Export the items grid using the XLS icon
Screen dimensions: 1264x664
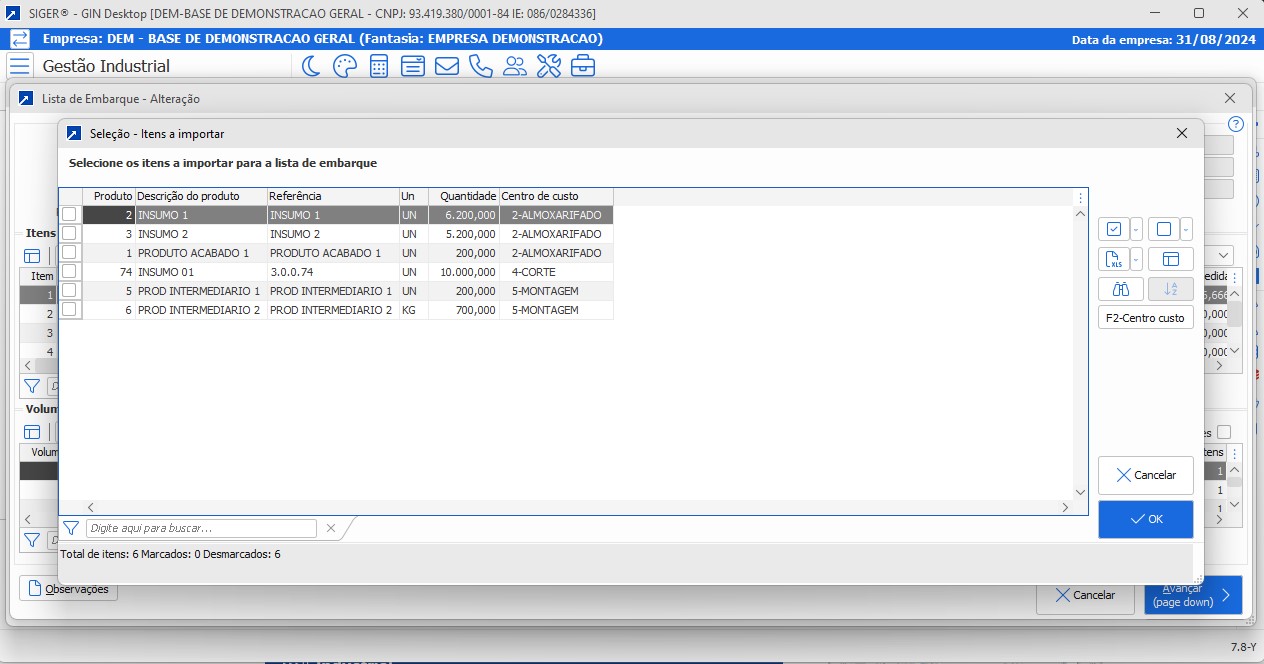coord(1113,259)
